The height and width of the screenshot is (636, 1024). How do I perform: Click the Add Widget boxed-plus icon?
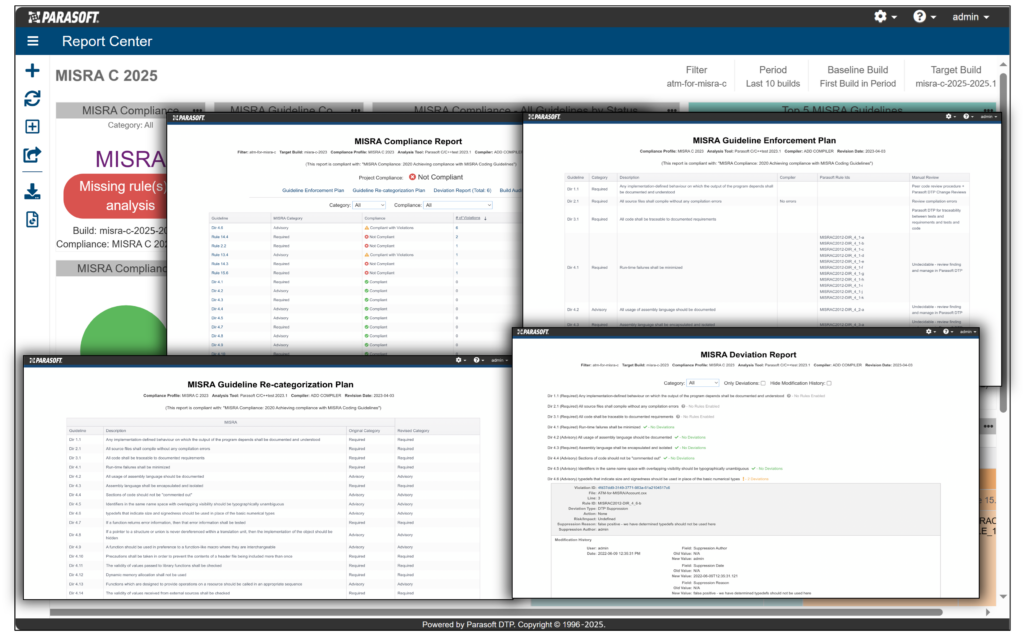(32, 127)
